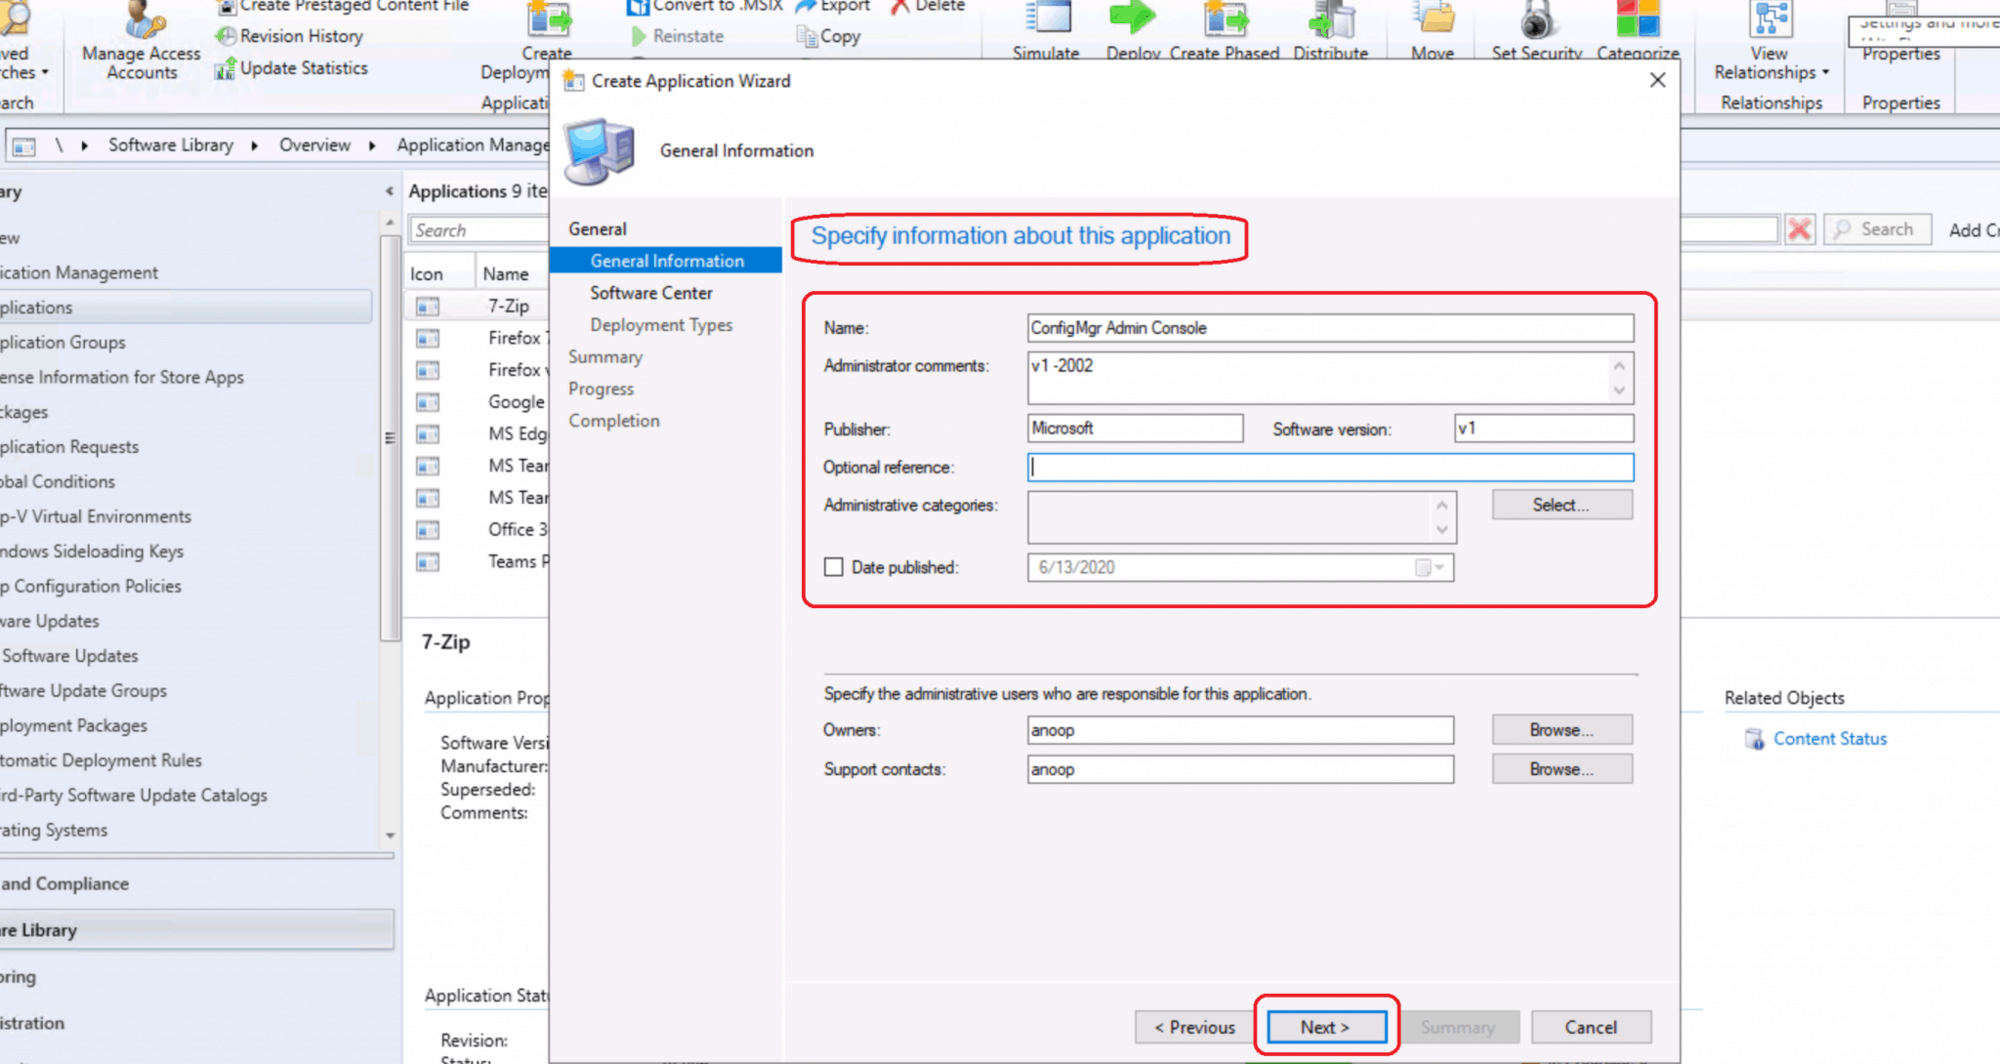This screenshot has height=1064, width=2000.
Task: Select Software Center wizard step
Action: [x=651, y=293]
